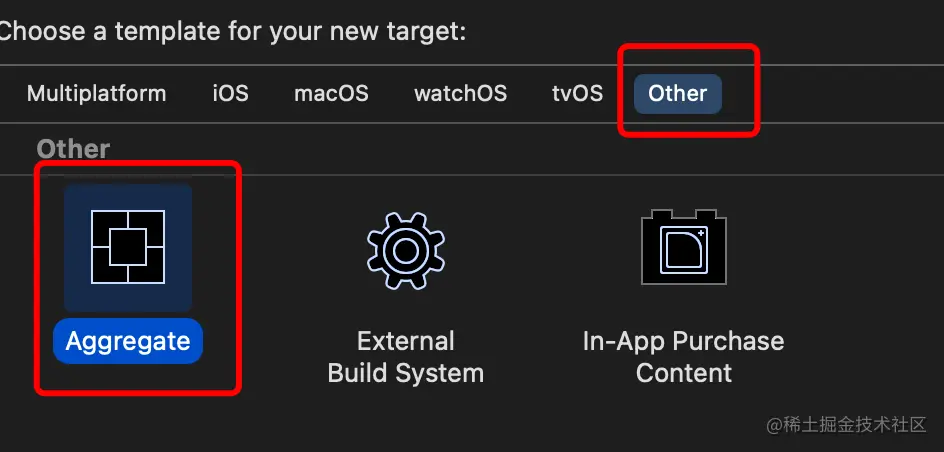This screenshot has height=452, width=944.
Task: Click the gray Other section header
Action: [73, 149]
